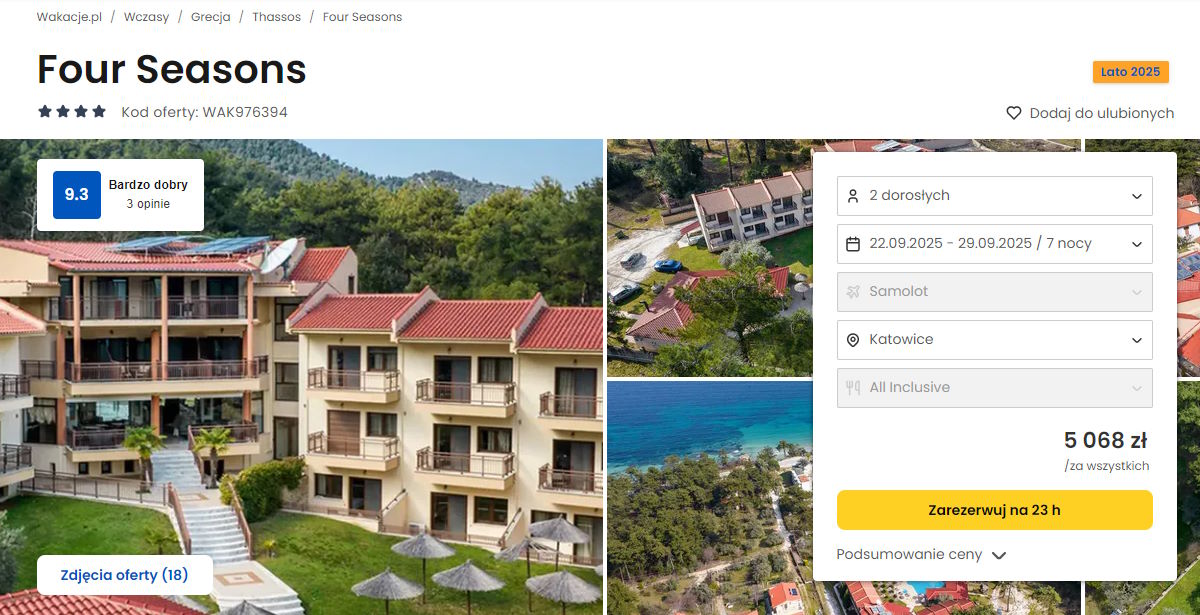Click Dodaj do ulubionych text

click(x=1101, y=113)
